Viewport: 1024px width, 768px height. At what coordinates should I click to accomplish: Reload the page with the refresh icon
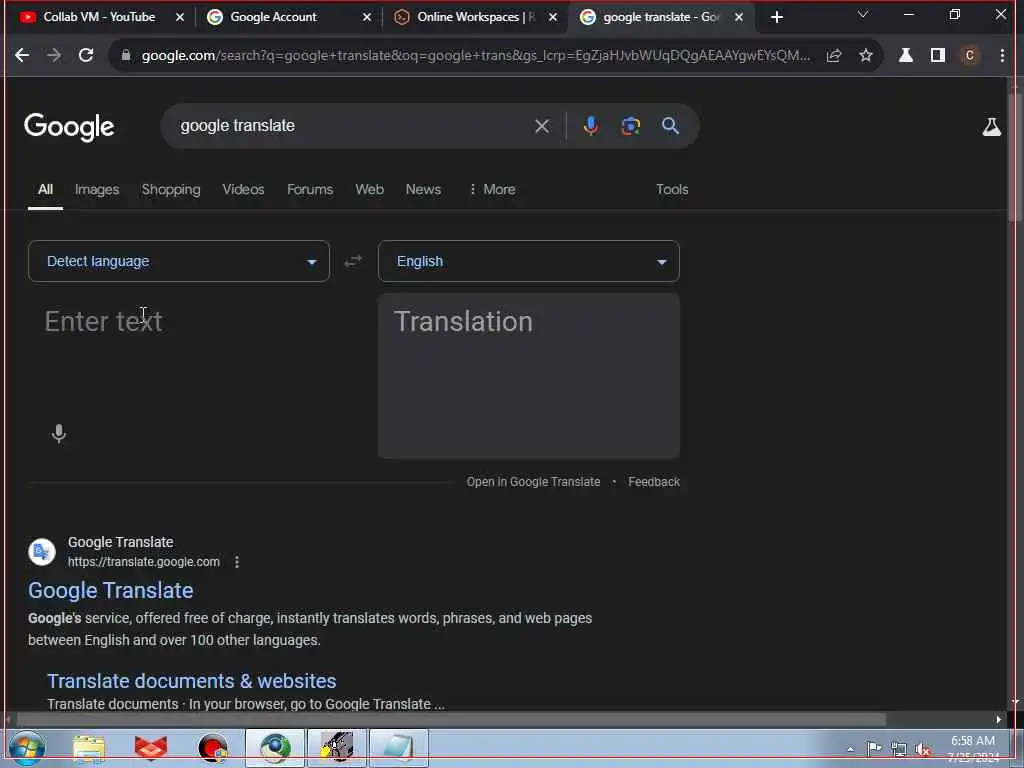(86, 56)
